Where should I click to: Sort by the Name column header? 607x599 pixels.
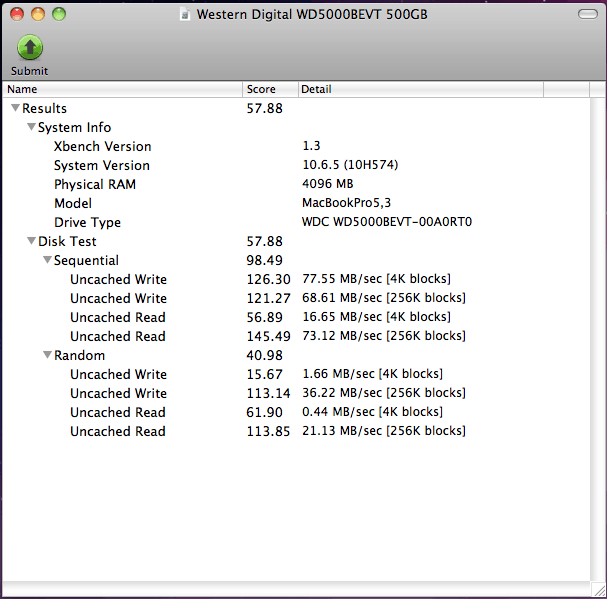[x=123, y=89]
